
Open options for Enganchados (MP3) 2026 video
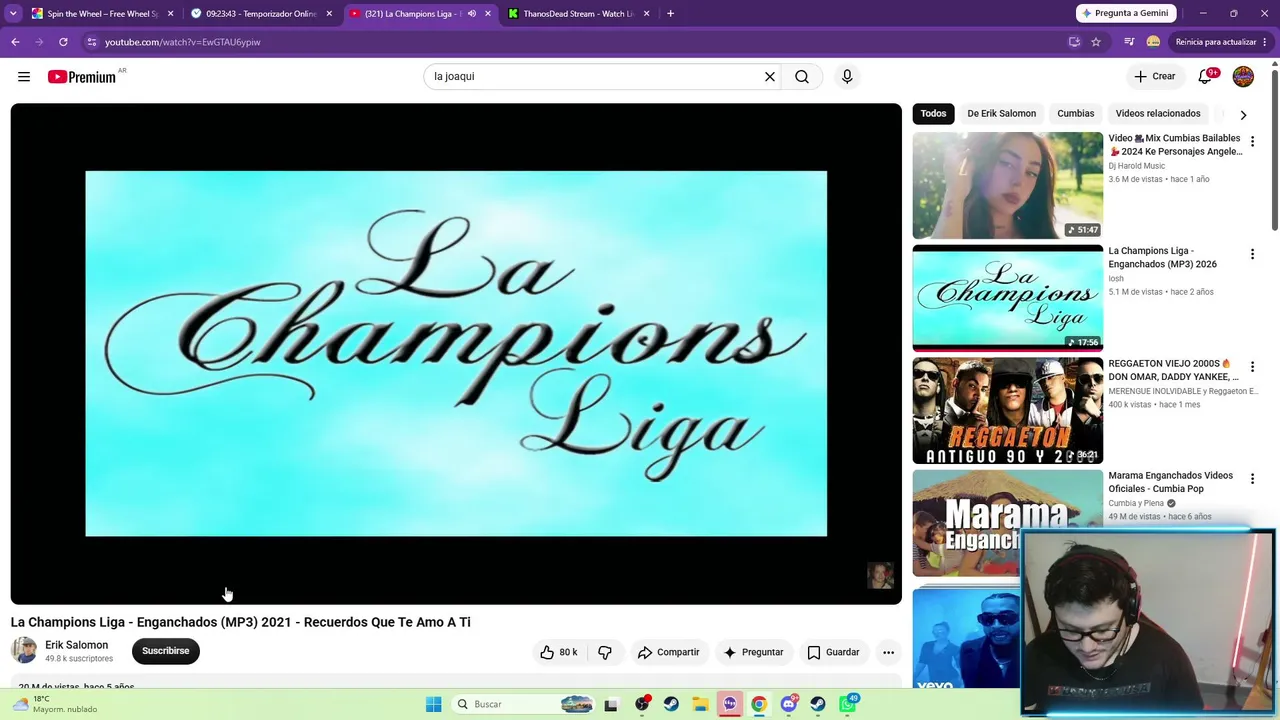click(x=1252, y=255)
